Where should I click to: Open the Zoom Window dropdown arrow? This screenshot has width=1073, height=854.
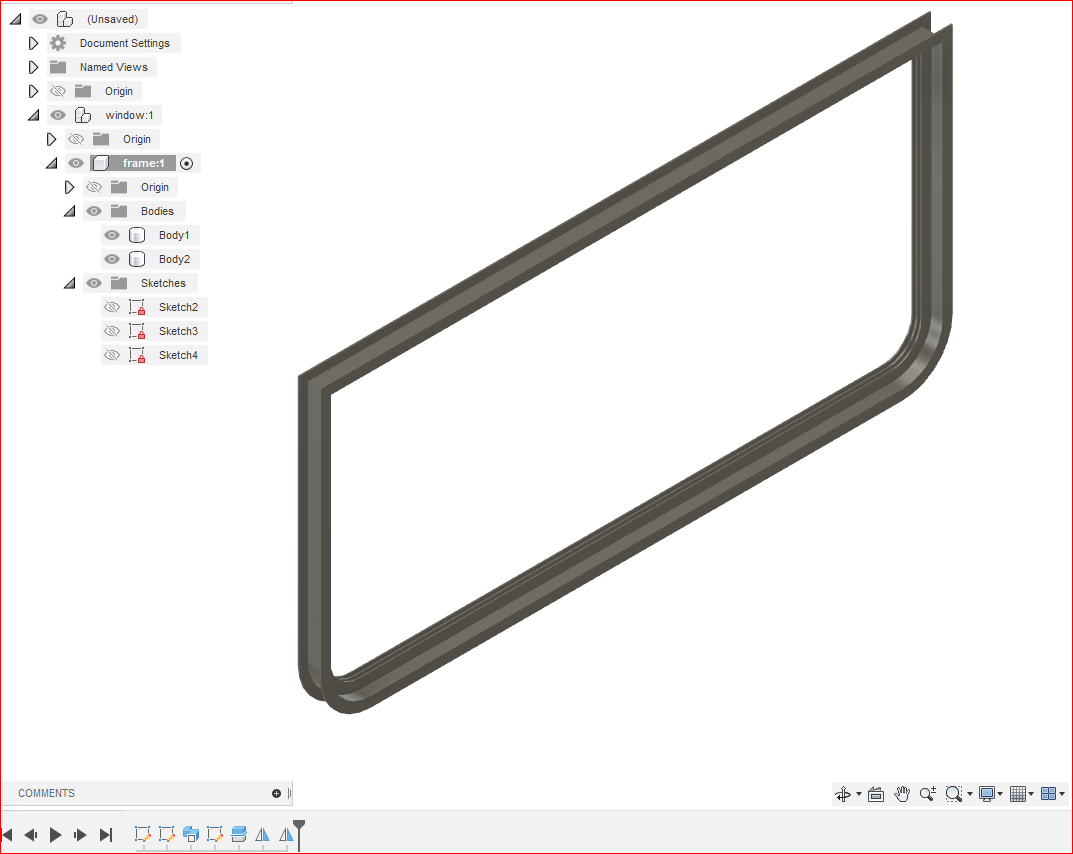tap(970, 794)
